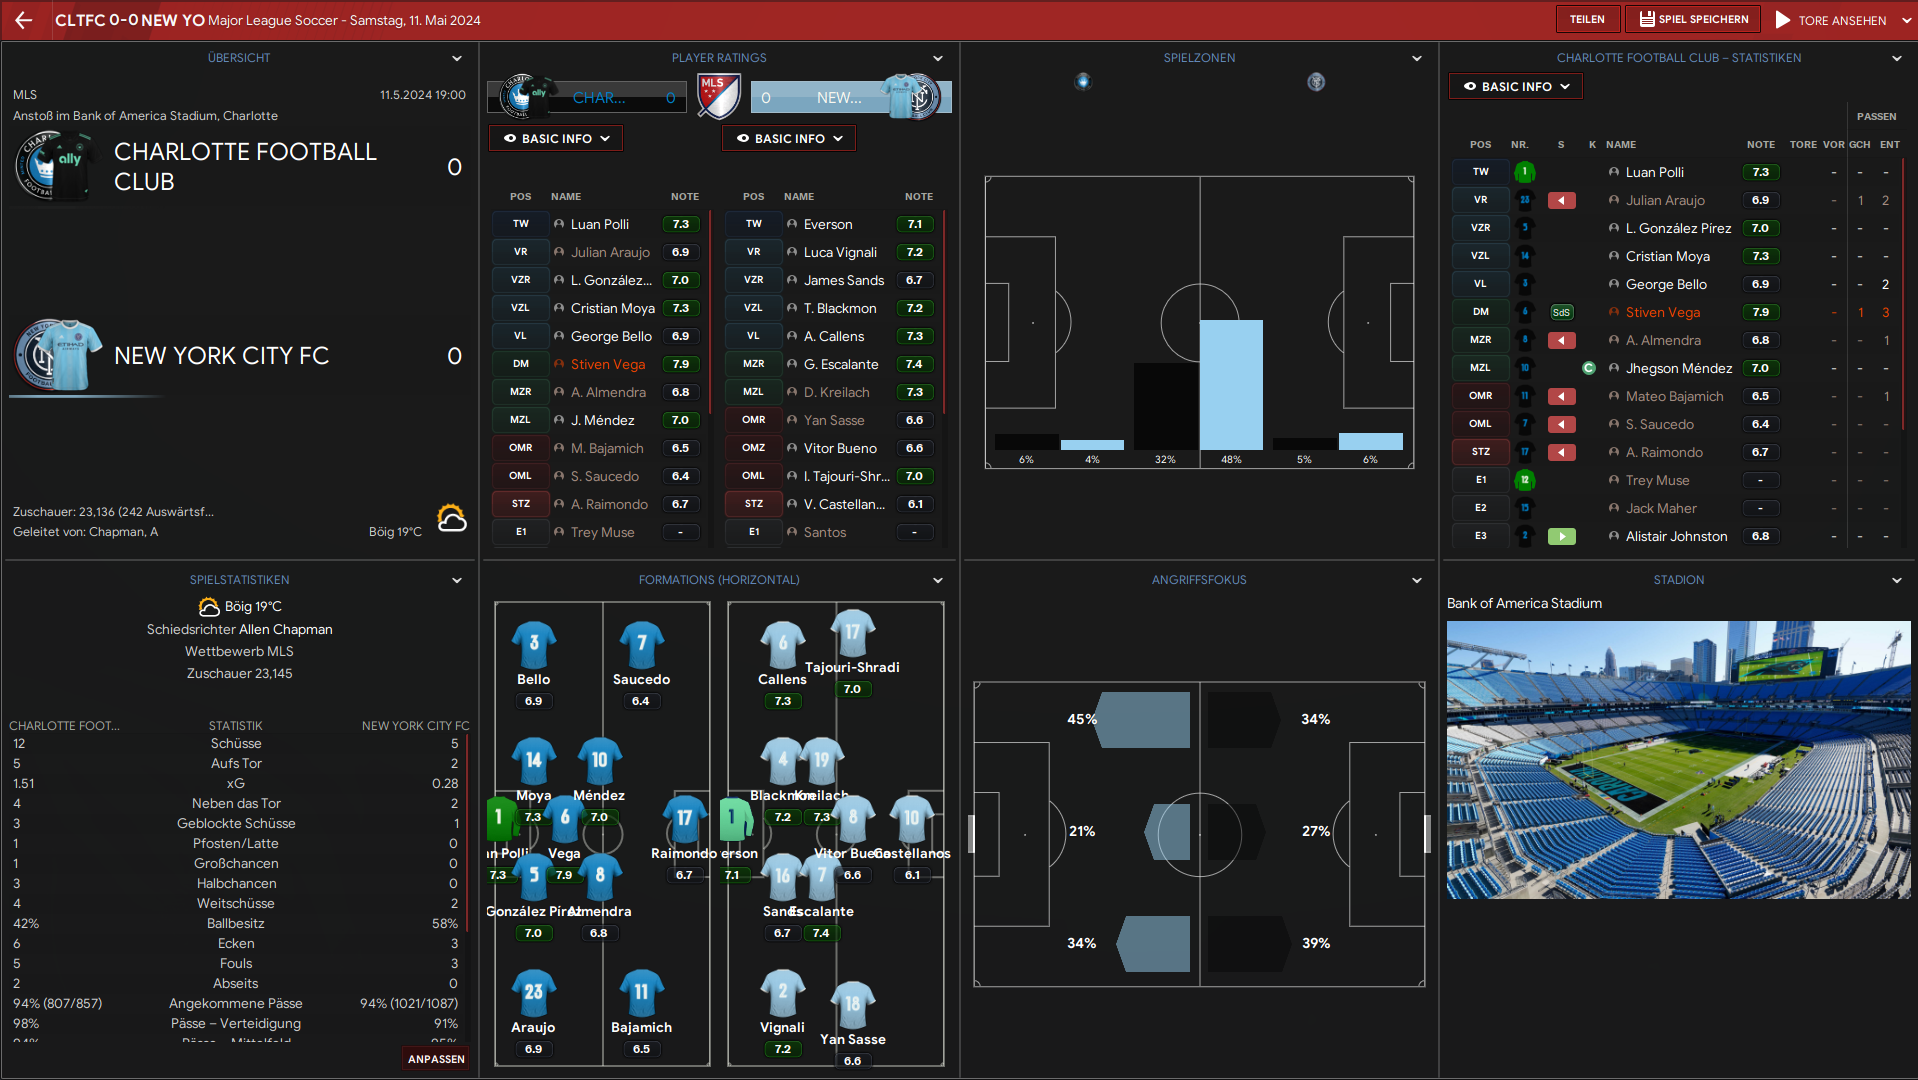Screen dimensions: 1918x1080
Task: Click Callens' number 6 shirt in formation
Action: point(782,644)
